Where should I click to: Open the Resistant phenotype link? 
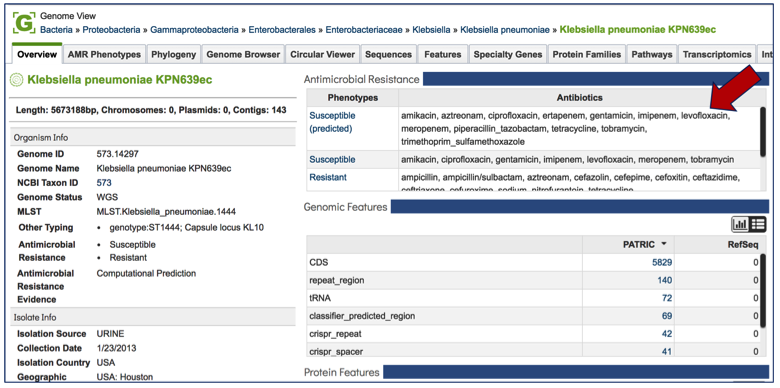328,178
